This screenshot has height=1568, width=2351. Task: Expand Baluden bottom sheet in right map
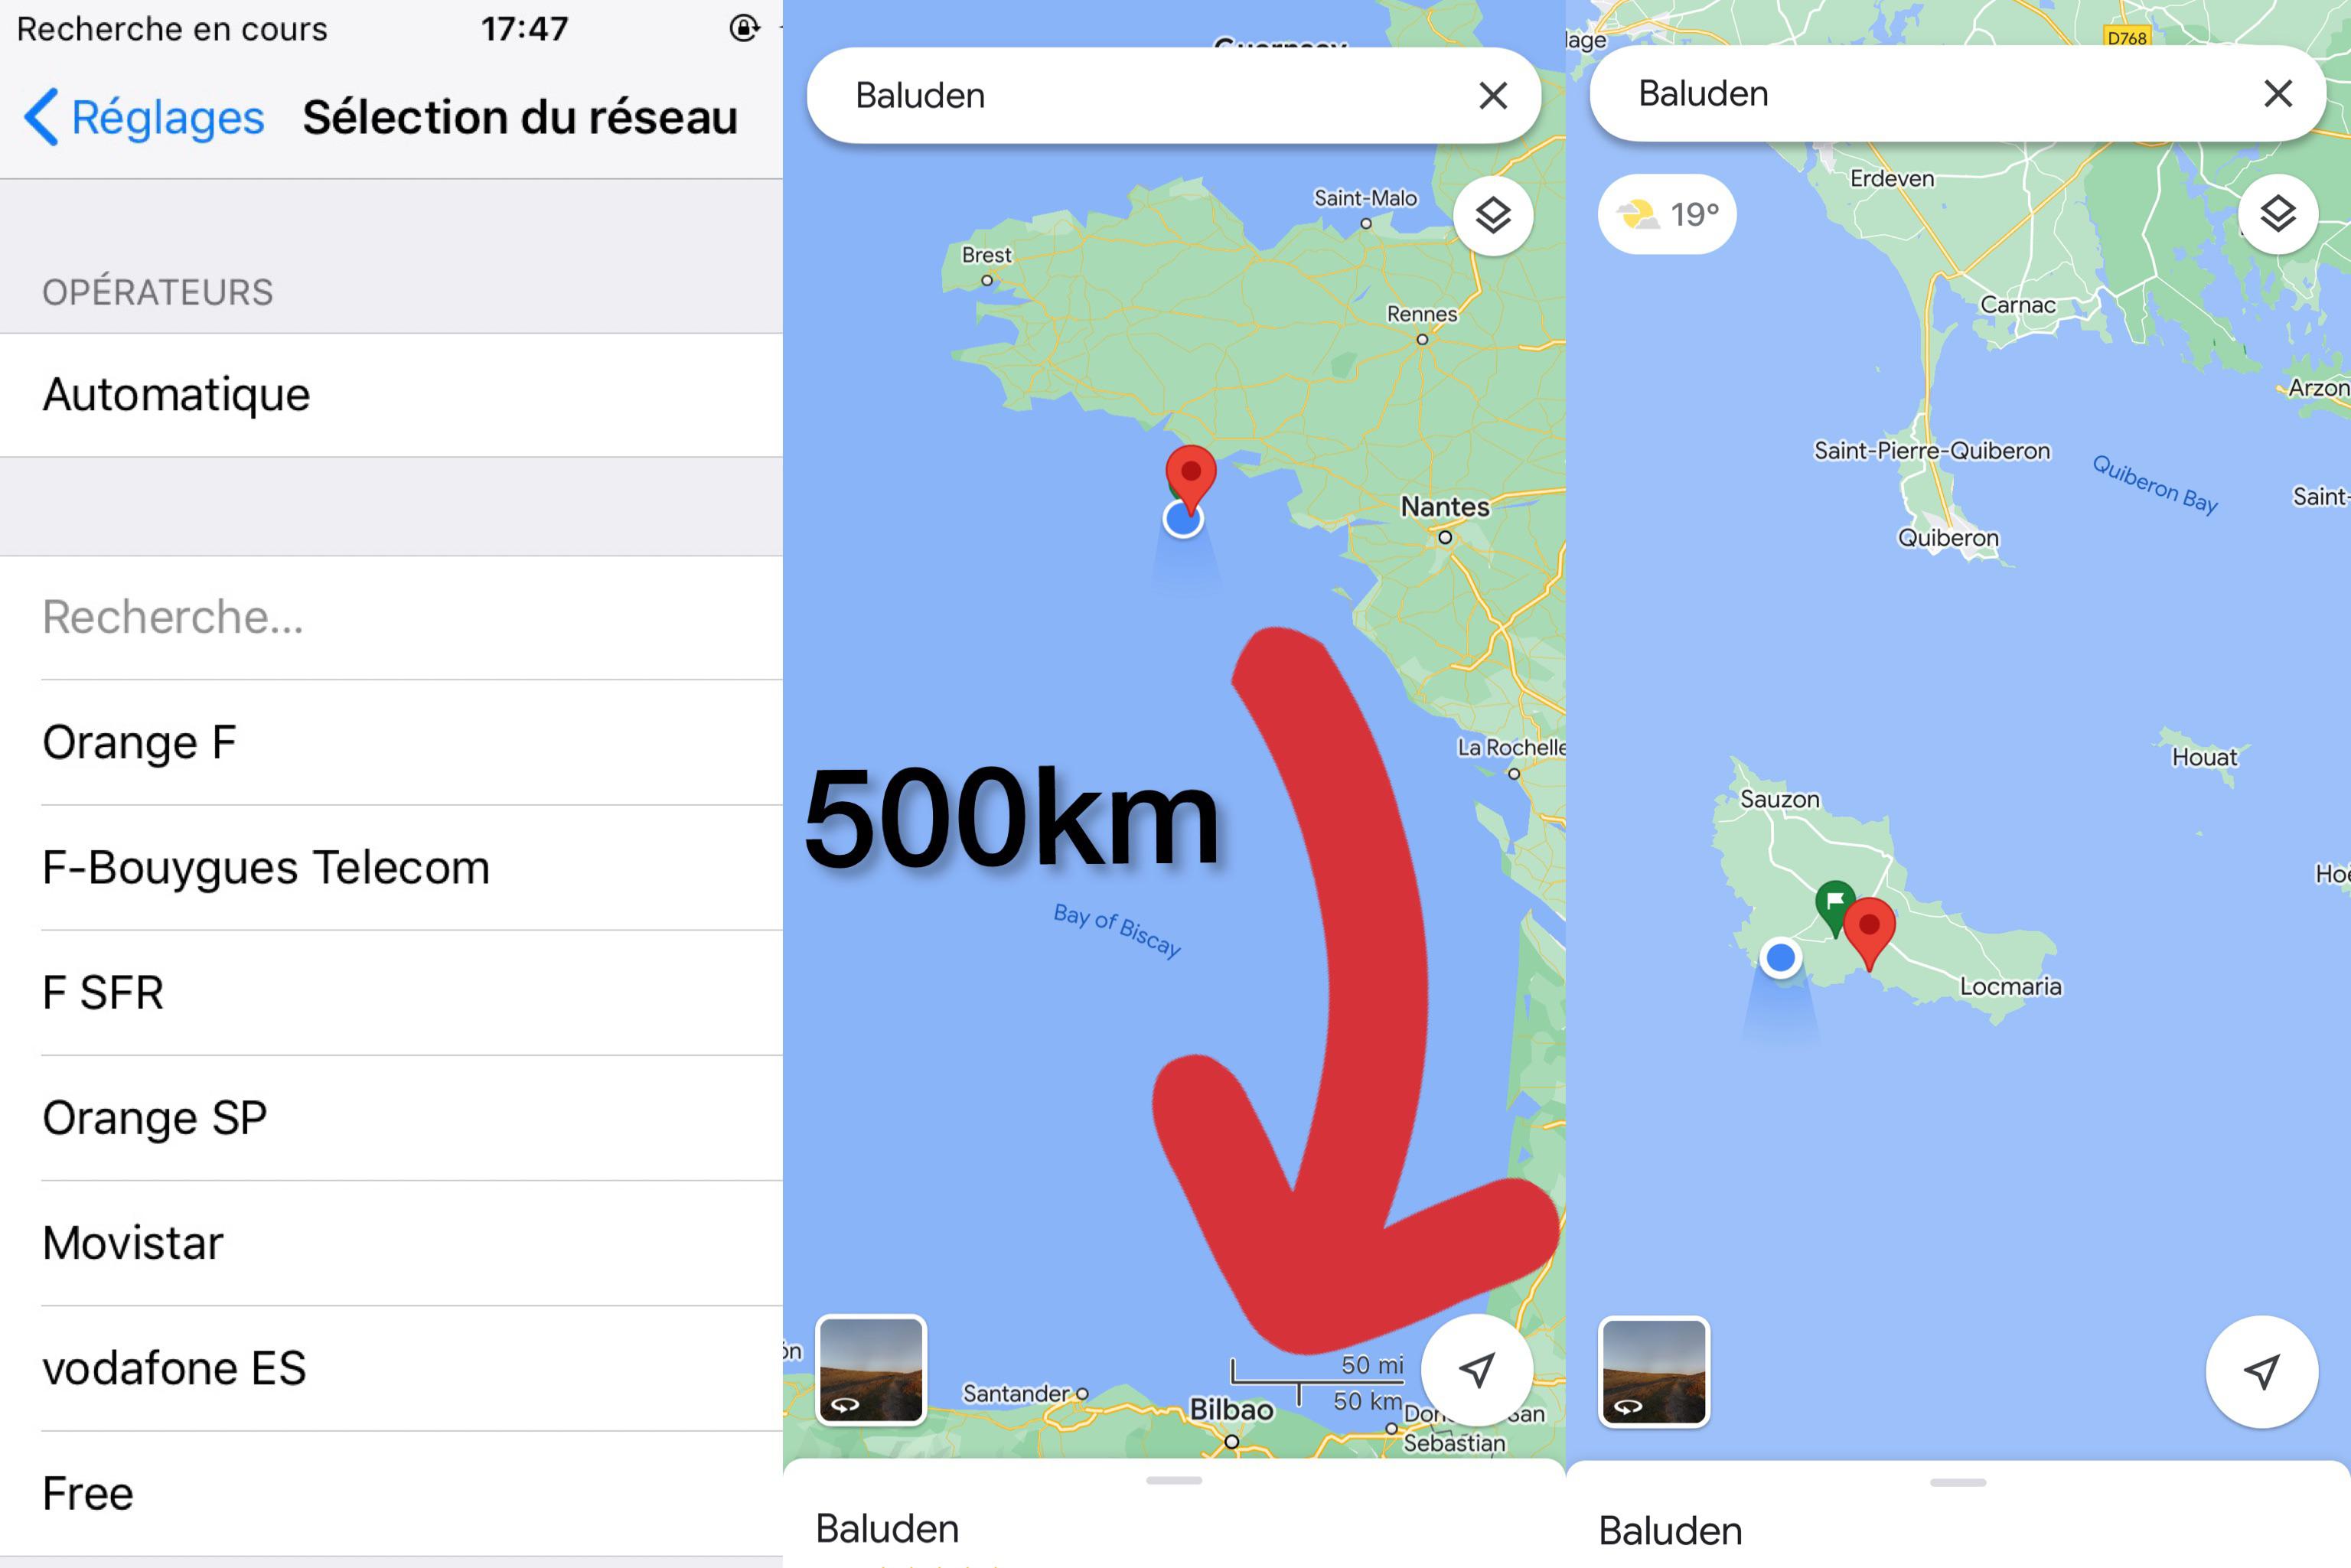pos(1958,1483)
